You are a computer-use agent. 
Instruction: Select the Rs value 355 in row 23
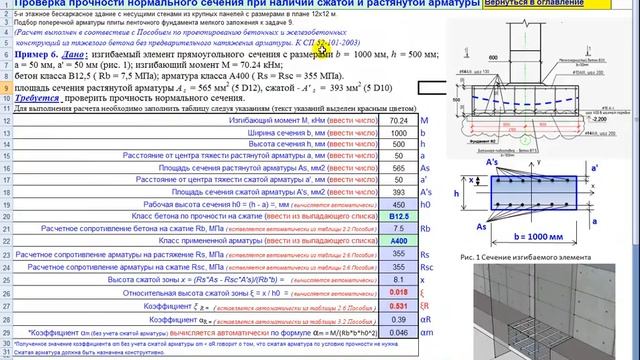click(x=398, y=254)
